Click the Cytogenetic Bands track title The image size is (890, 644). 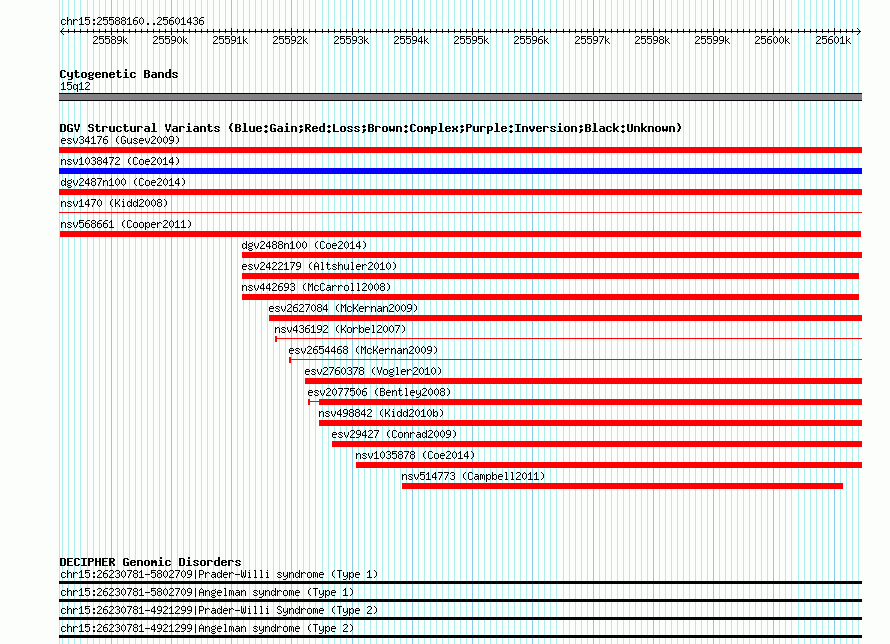(119, 74)
